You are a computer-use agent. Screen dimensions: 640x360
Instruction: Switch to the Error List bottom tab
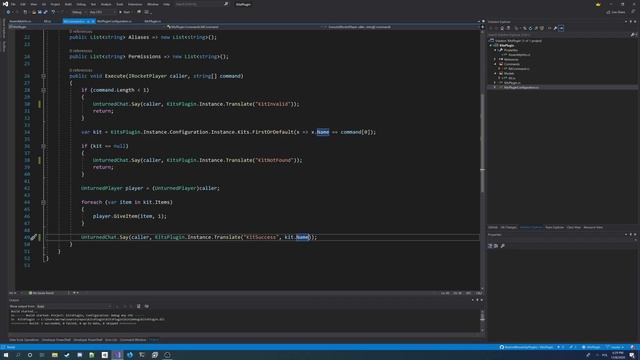[111, 340]
